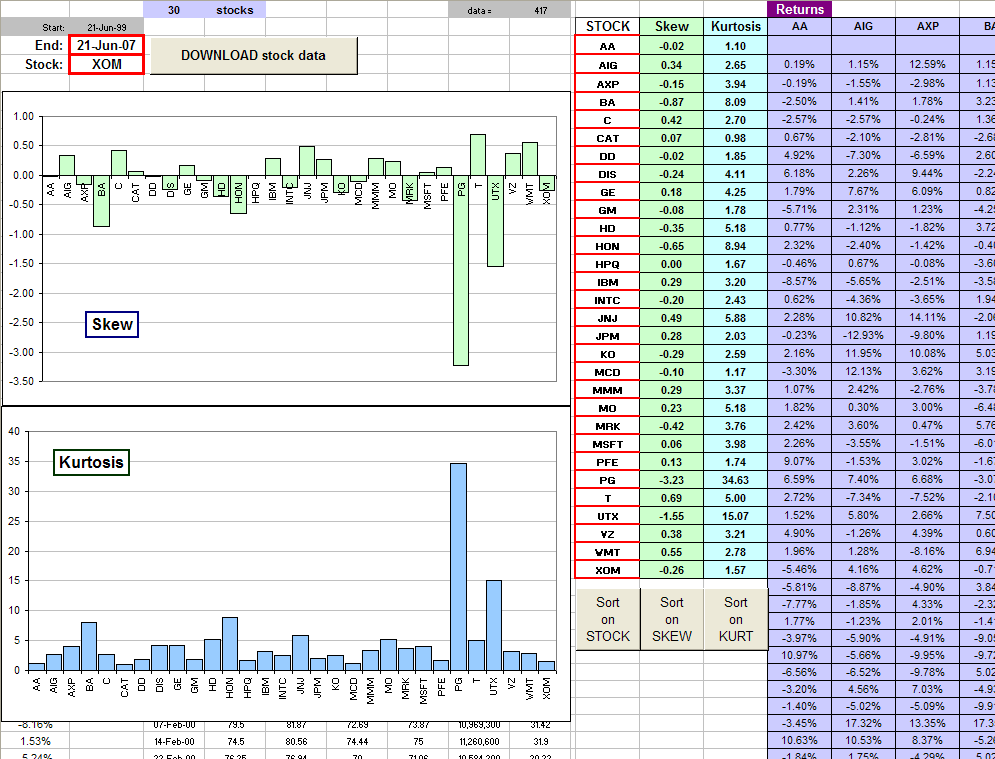Click the Skew column header in the table
995x759 pixels.
pyautogui.click(x=671, y=26)
